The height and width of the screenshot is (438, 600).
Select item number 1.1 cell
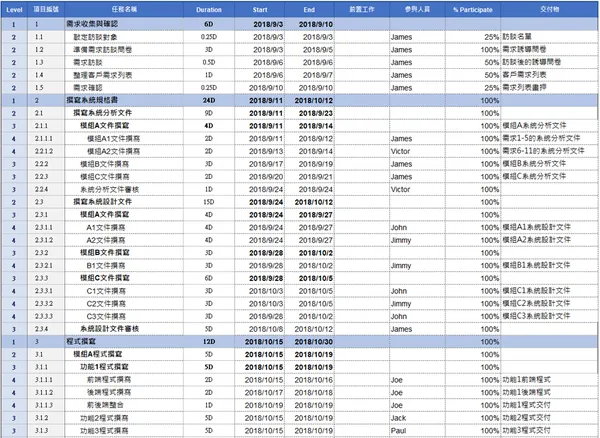coord(46,37)
